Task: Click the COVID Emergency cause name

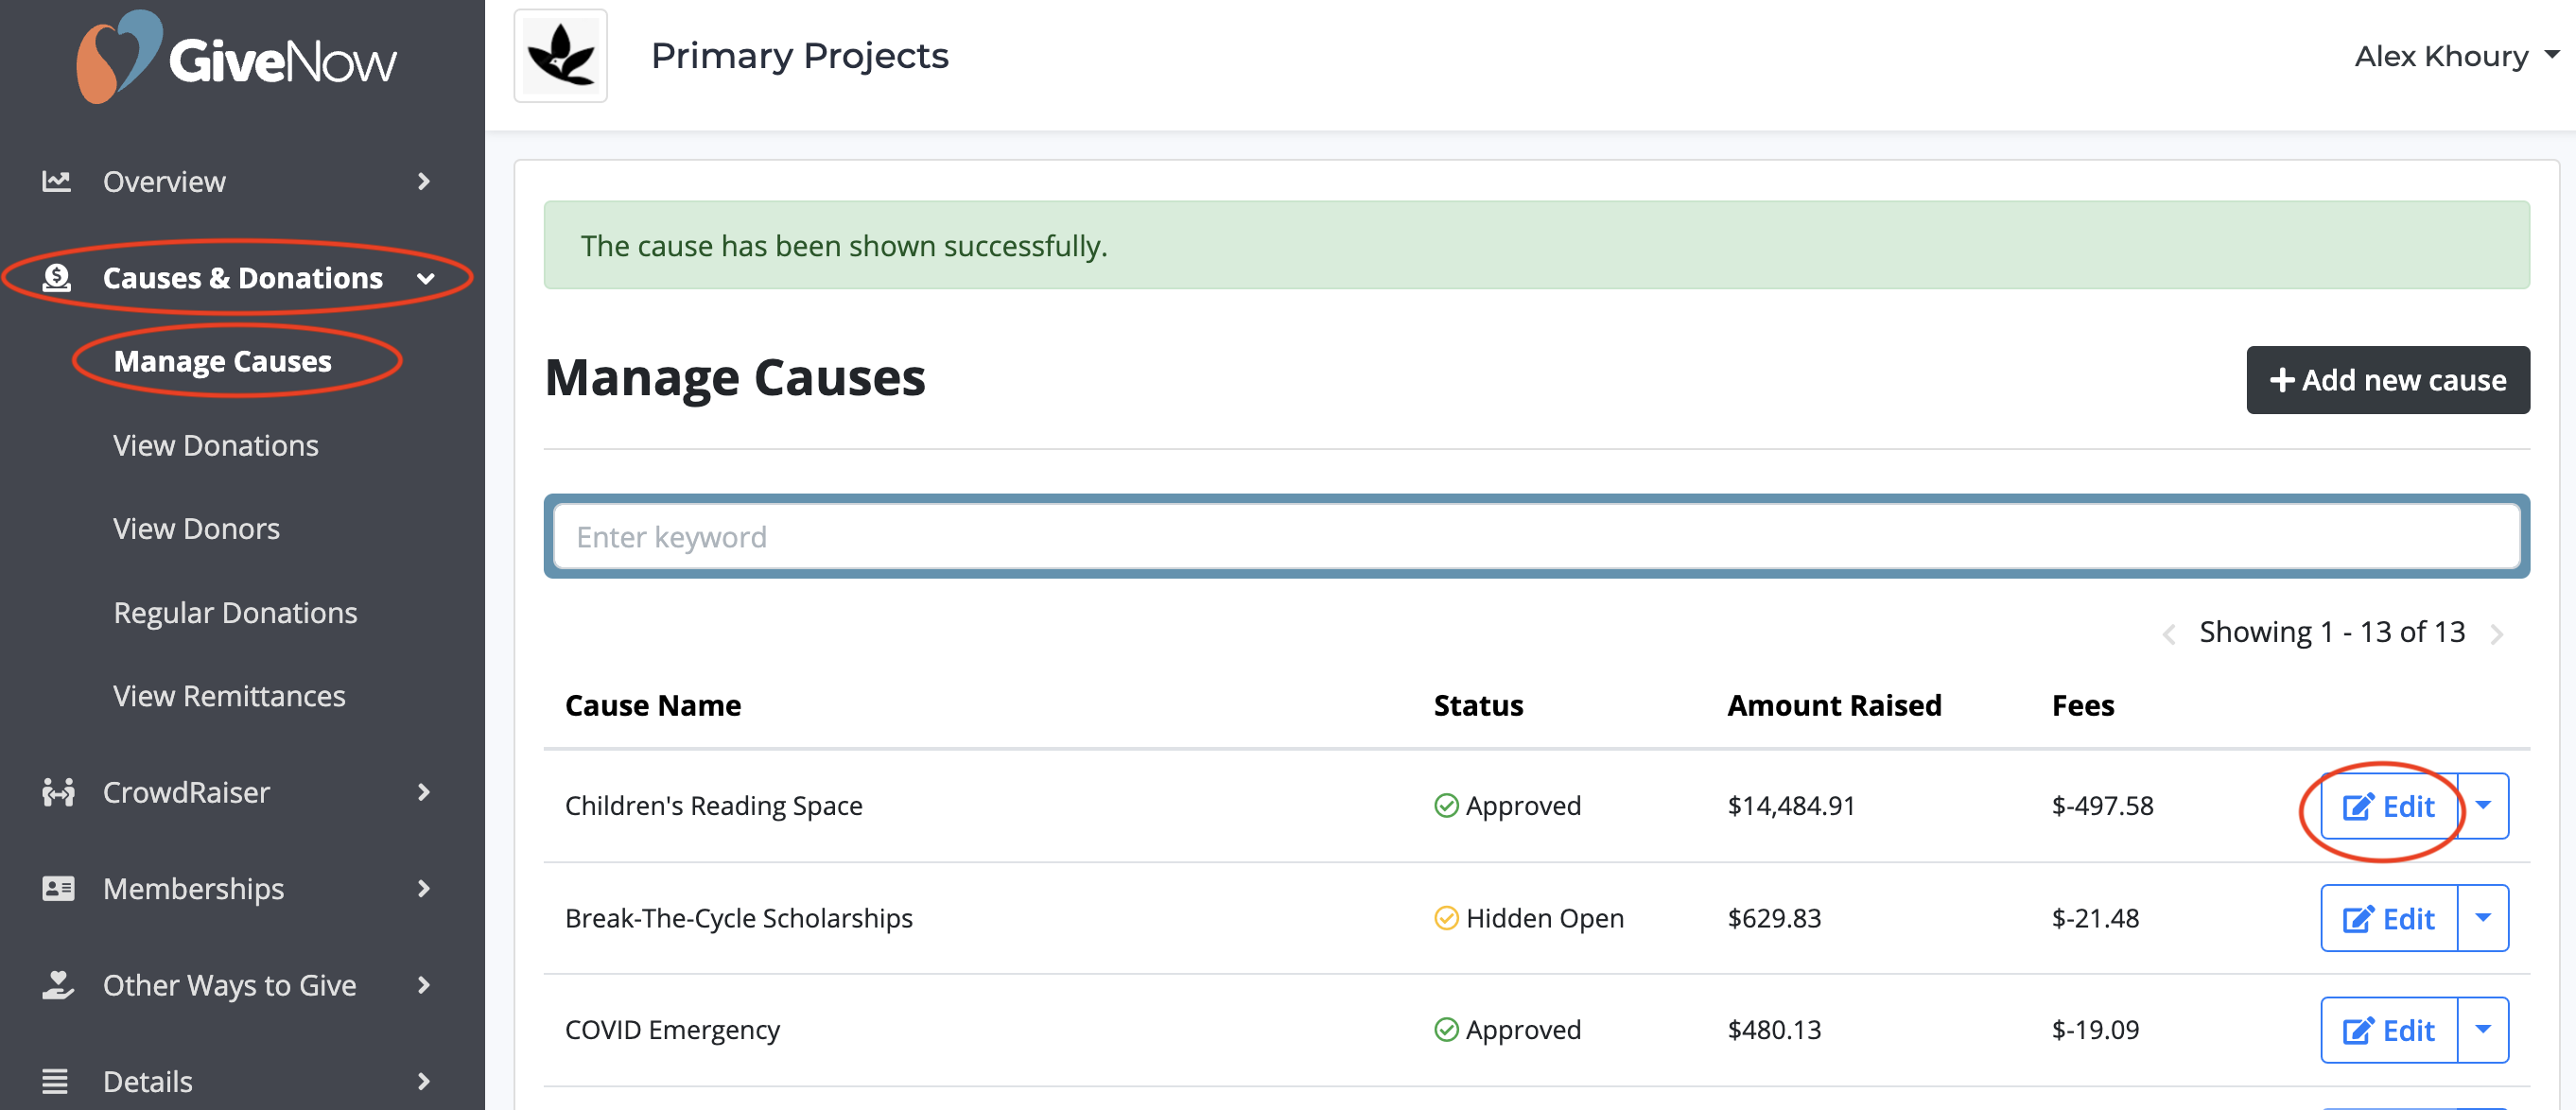Action: [672, 1030]
